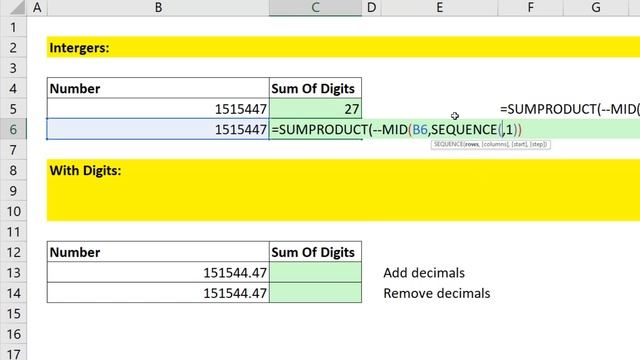Select row 13 header

tap(13, 273)
